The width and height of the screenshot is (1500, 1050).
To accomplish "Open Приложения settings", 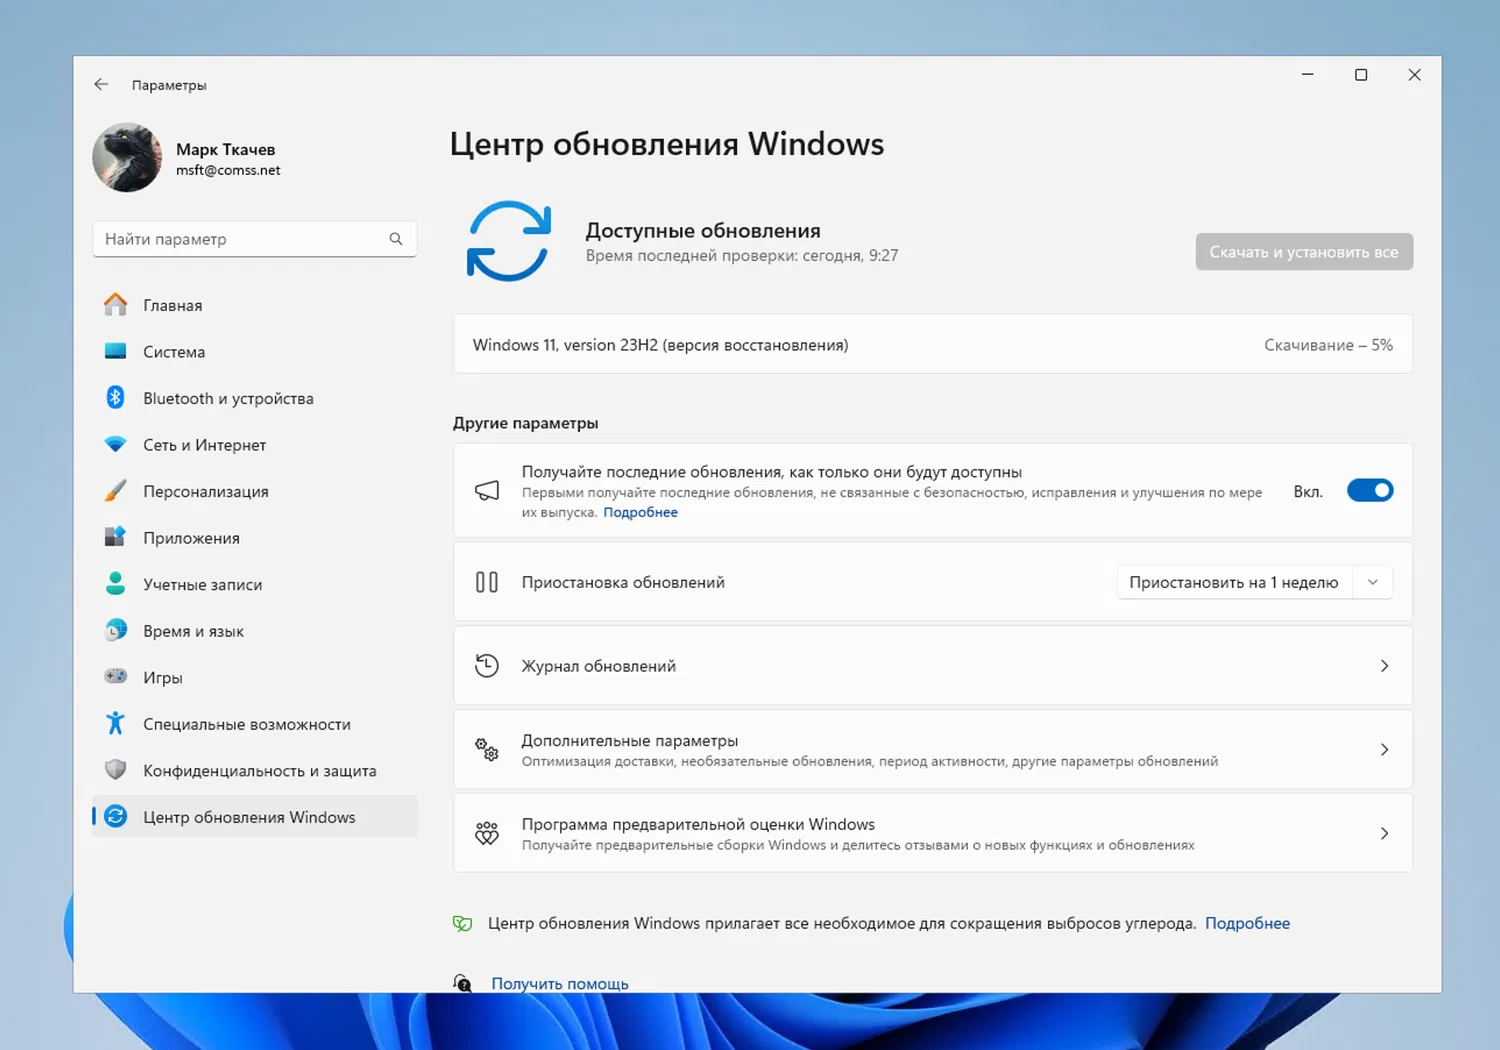I will point(255,538).
